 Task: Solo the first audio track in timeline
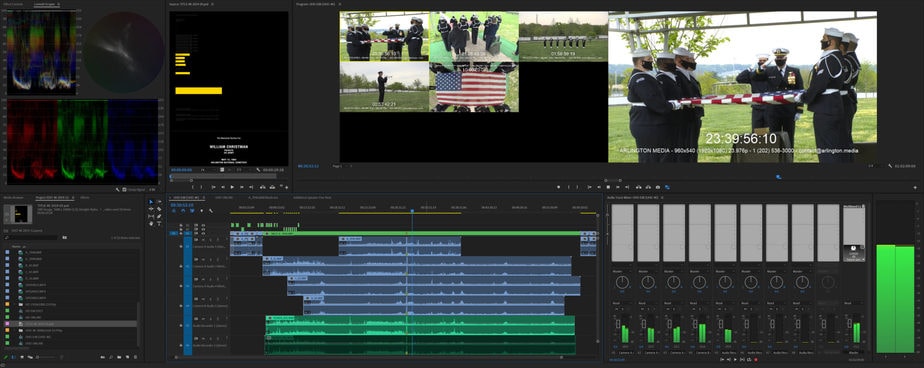click(x=210, y=240)
